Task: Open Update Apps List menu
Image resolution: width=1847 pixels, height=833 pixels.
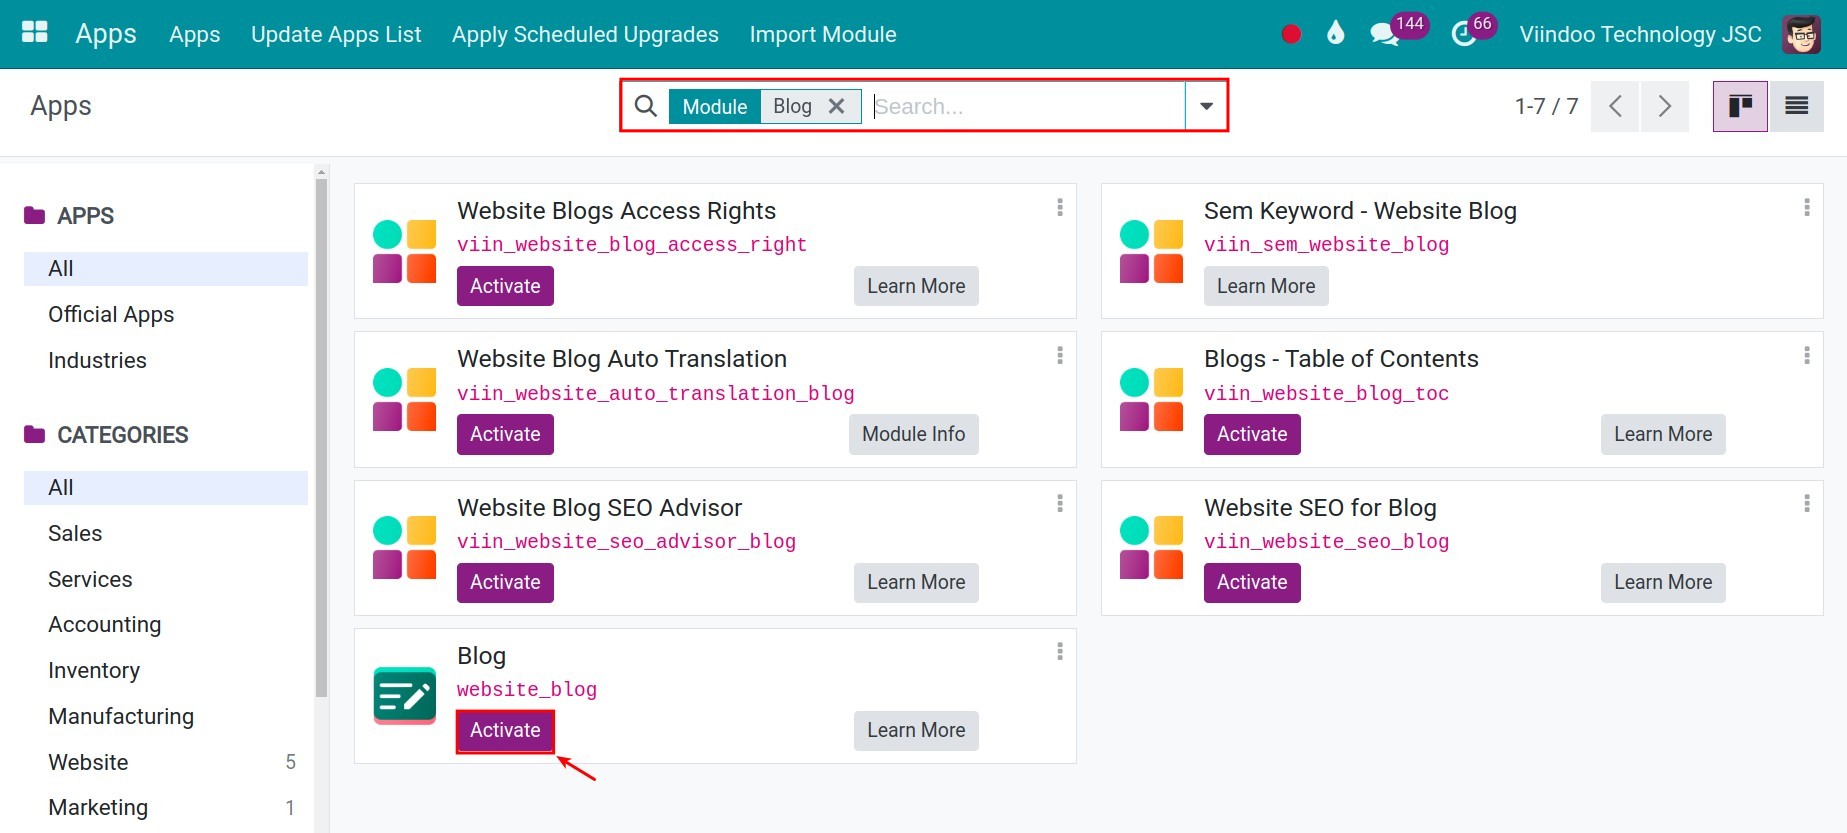Action: pyautogui.click(x=336, y=34)
